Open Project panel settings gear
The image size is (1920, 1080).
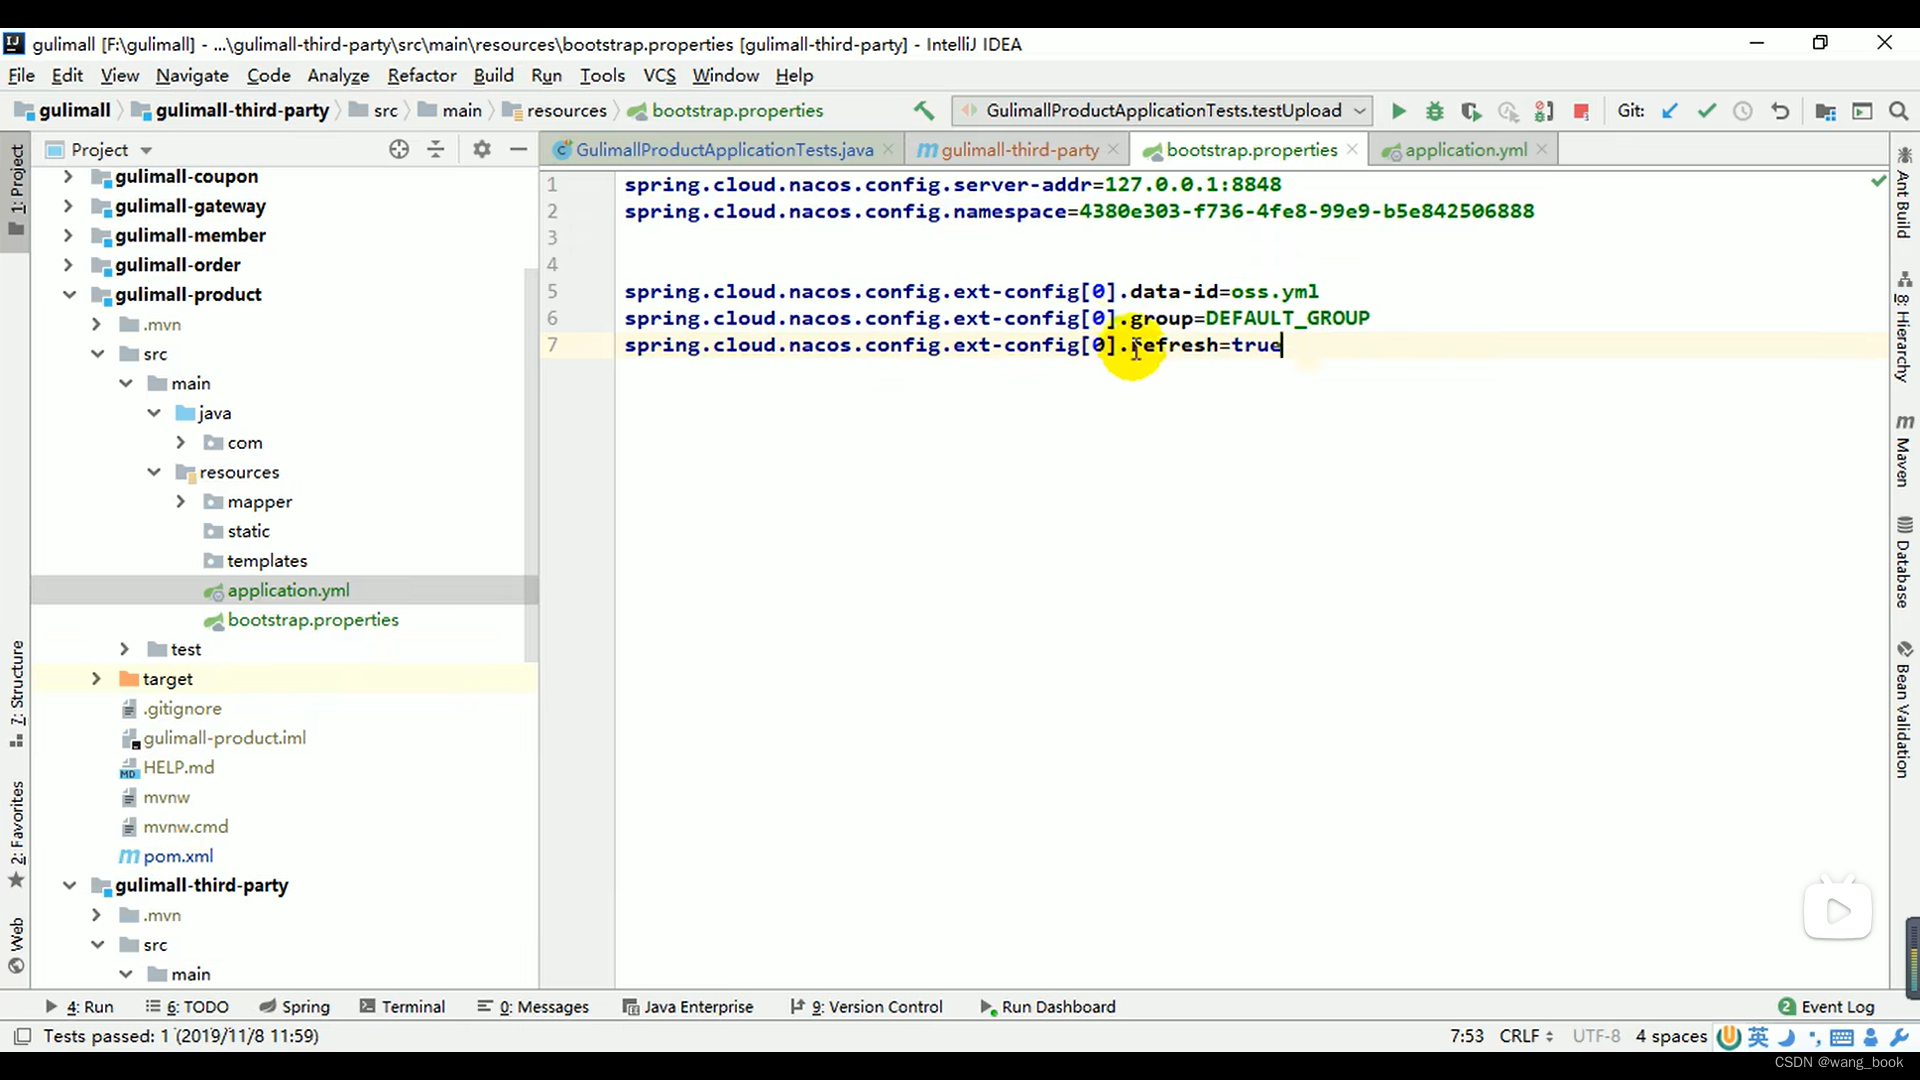(x=482, y=149)
